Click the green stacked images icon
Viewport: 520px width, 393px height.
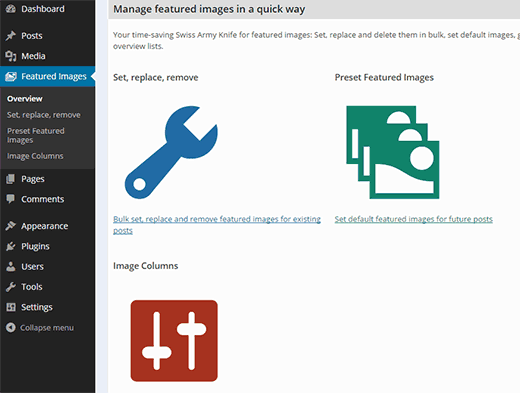point(393,152)
